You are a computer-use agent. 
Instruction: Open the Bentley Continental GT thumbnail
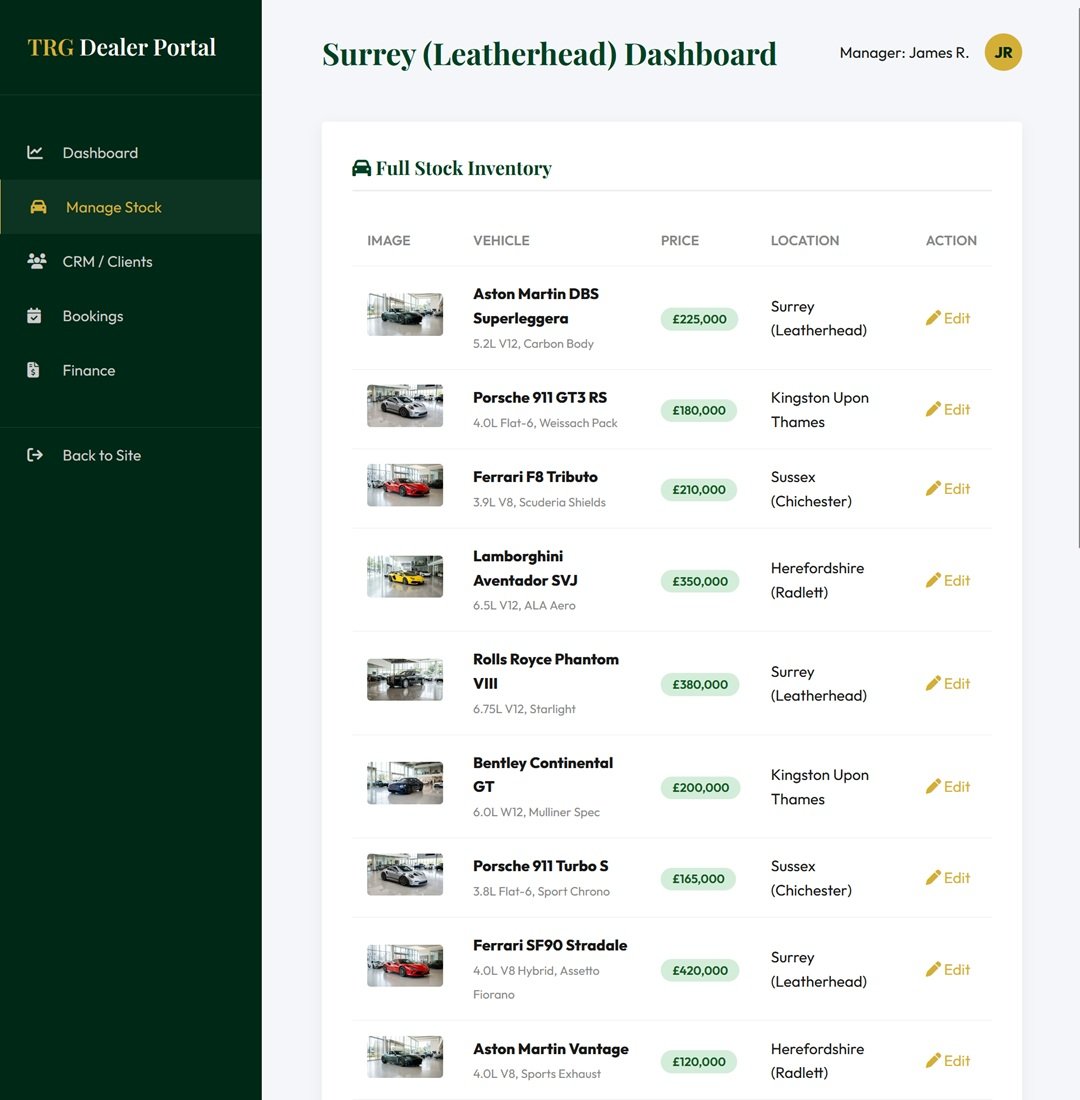(405, 783)
